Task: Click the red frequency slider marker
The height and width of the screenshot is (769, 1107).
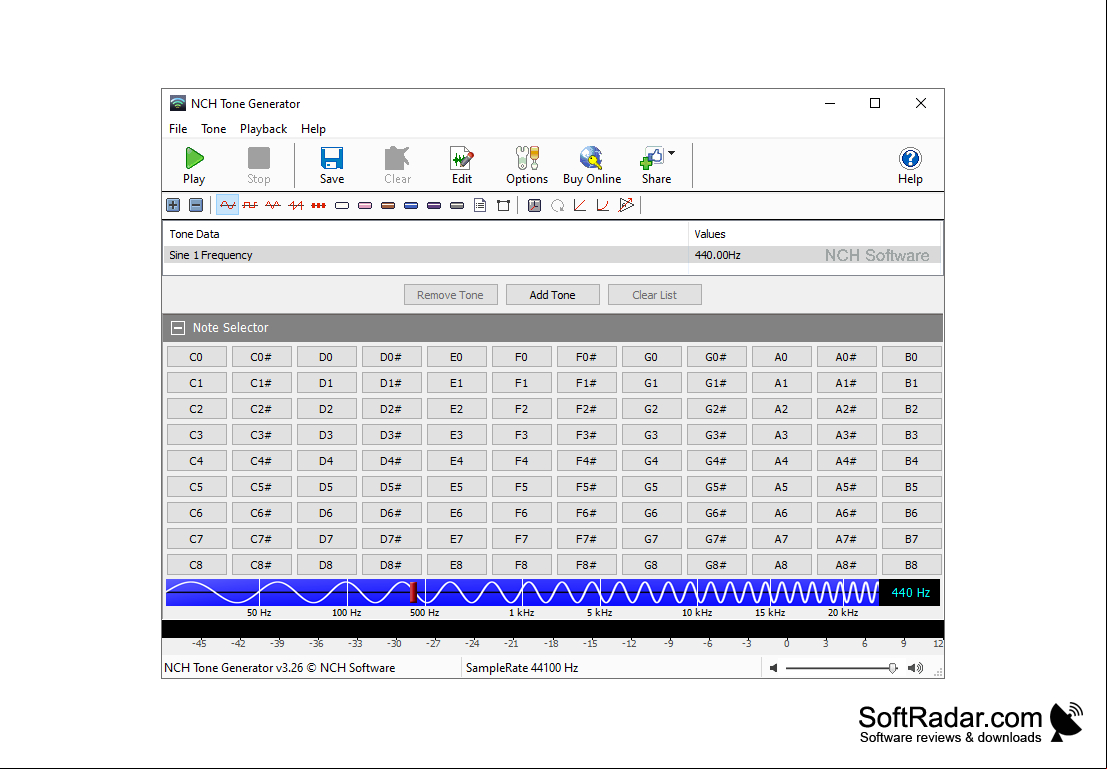Action: pyautogui.click(x=414, y=592)
